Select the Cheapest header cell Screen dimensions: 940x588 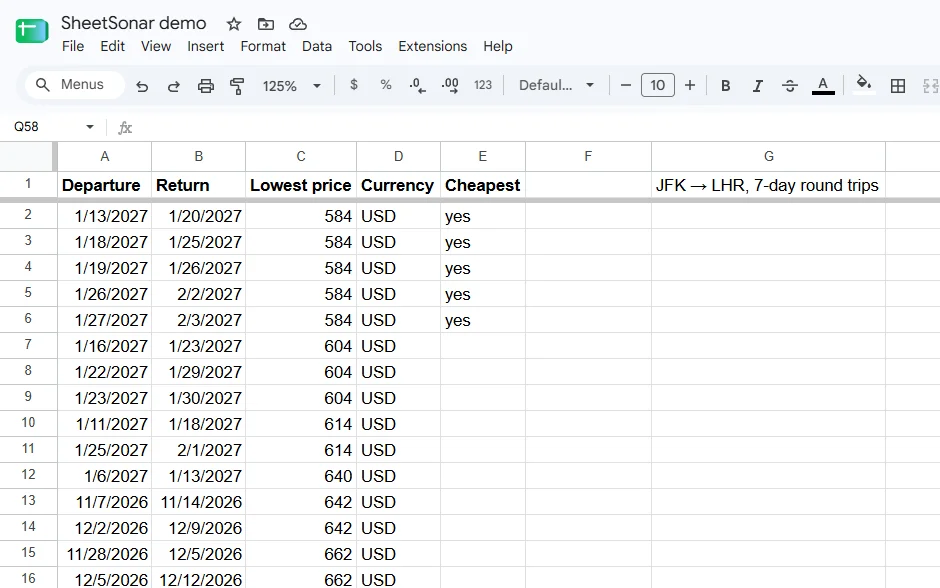pyautogui.click(x=483, y=185)
